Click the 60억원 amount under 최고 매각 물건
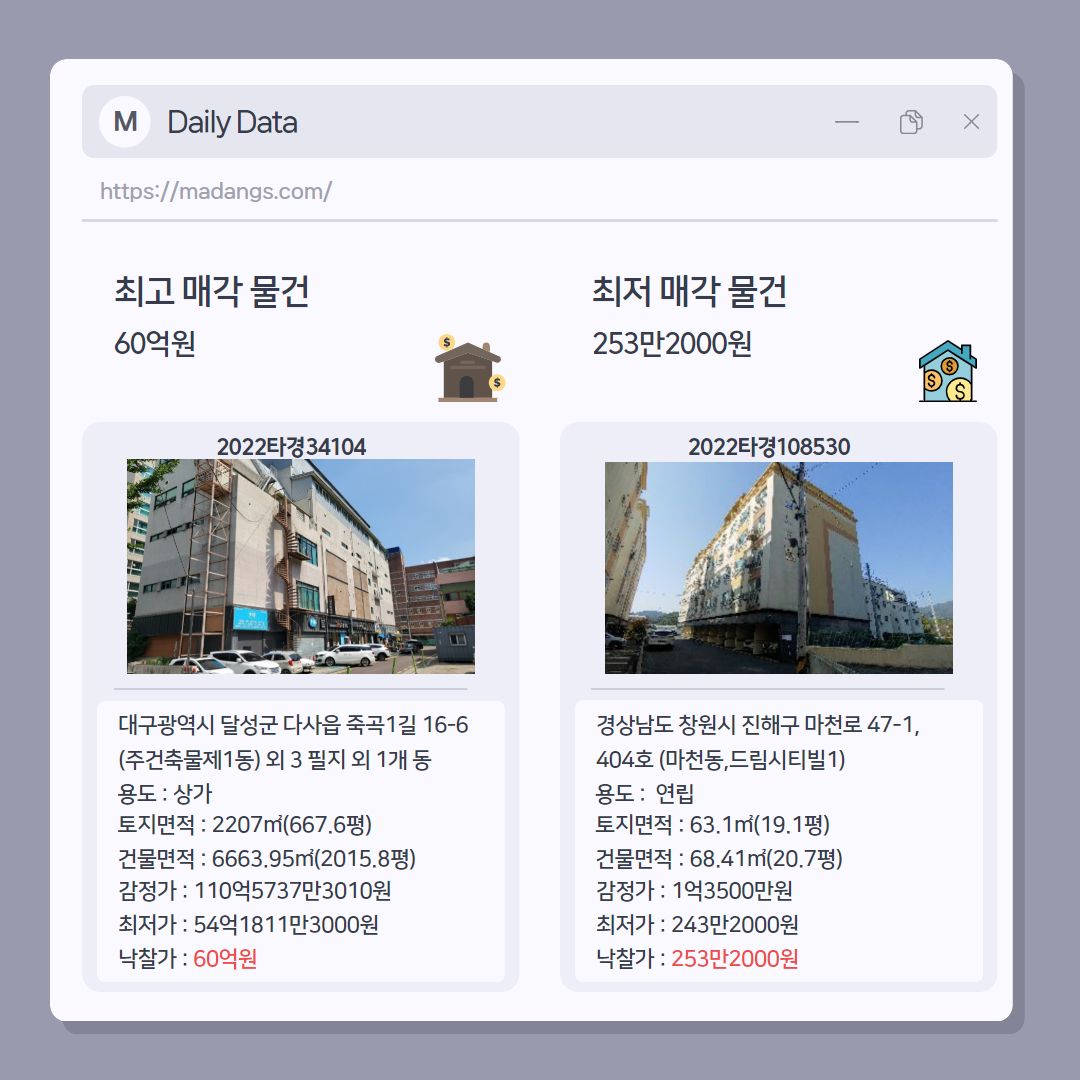Image resolution: width=1080 pixels, height=1080 pixels. coord(155,343)
